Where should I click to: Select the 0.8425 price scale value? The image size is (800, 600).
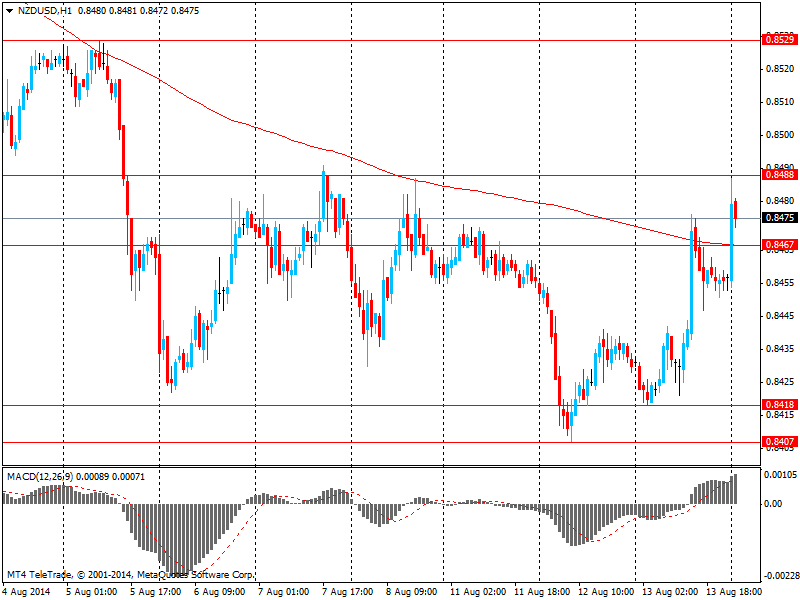[780, 382]
